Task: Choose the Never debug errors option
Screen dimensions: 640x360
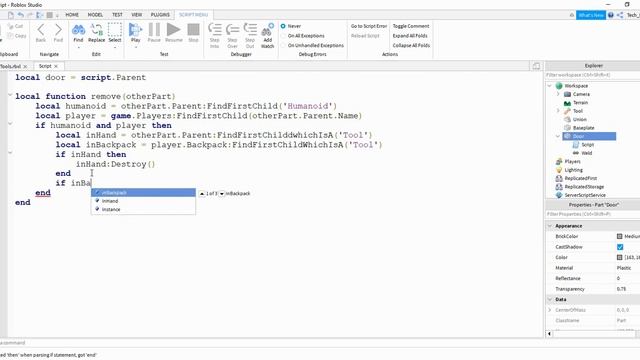Action: [x=283, y=26]
